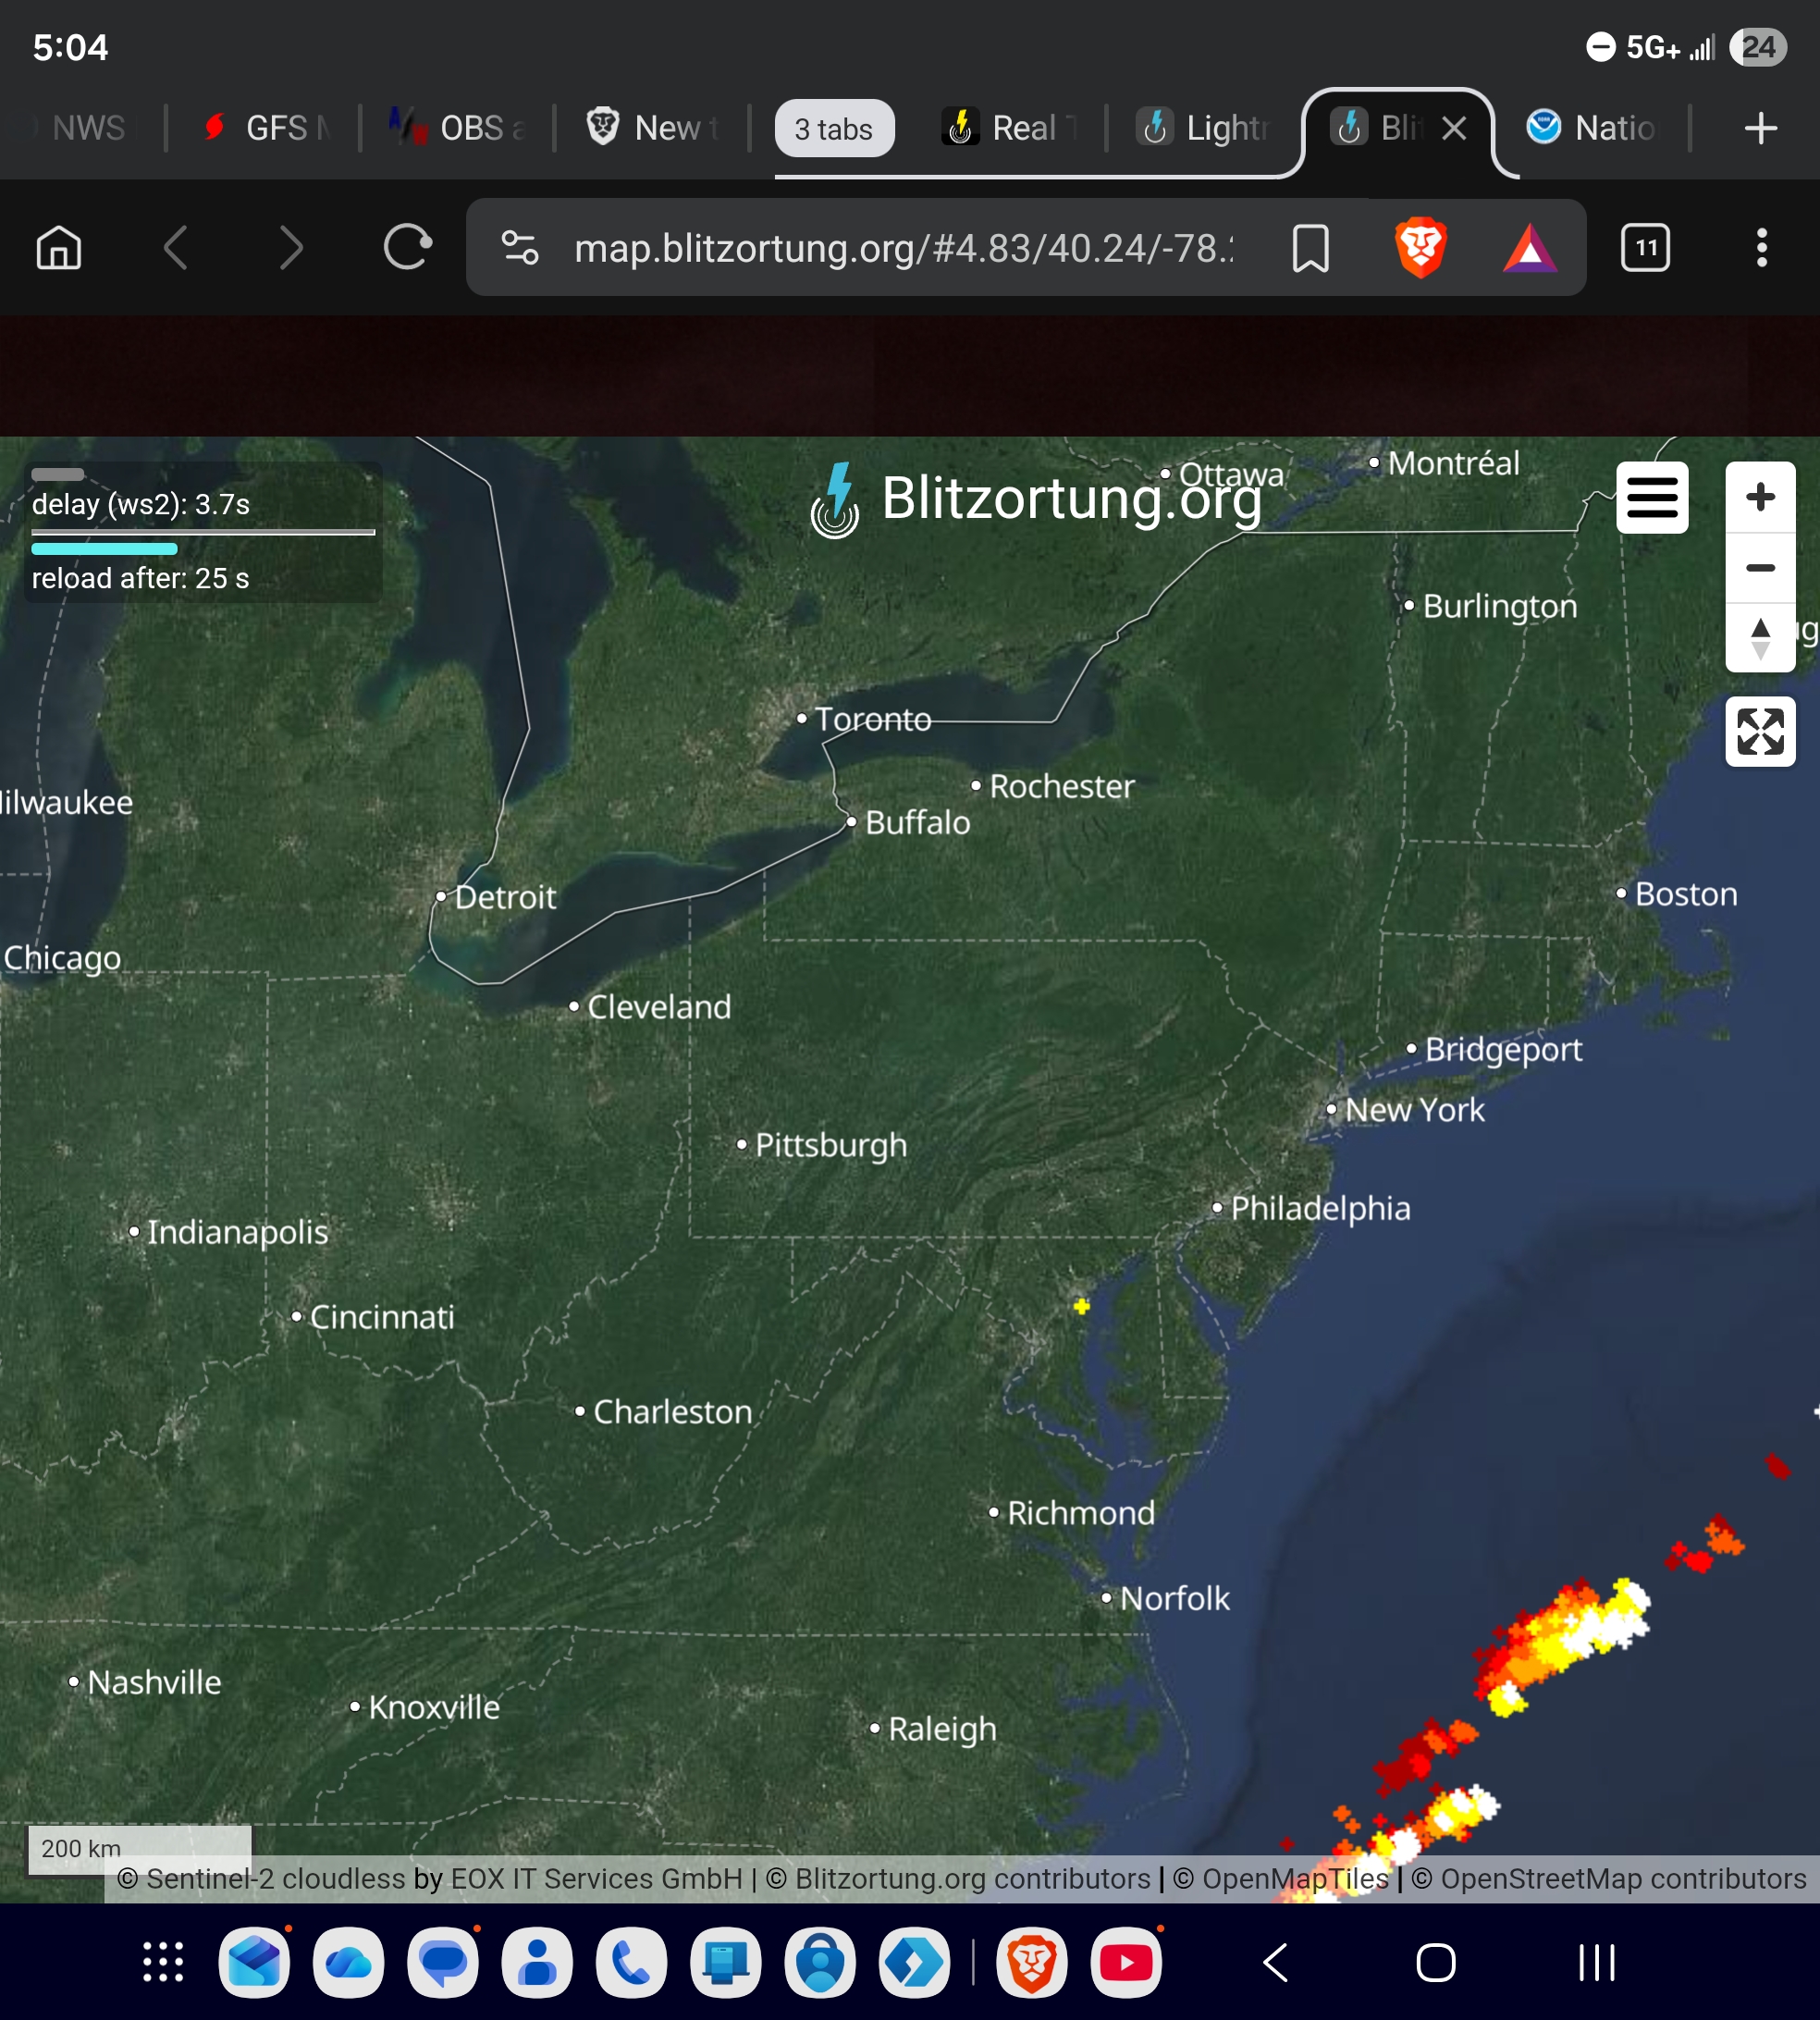The height and width of the screenshot is (2020, 1820).
Task: Zoom in the map with plus button
Action: pyautogui.click(x=1760, y=497)
